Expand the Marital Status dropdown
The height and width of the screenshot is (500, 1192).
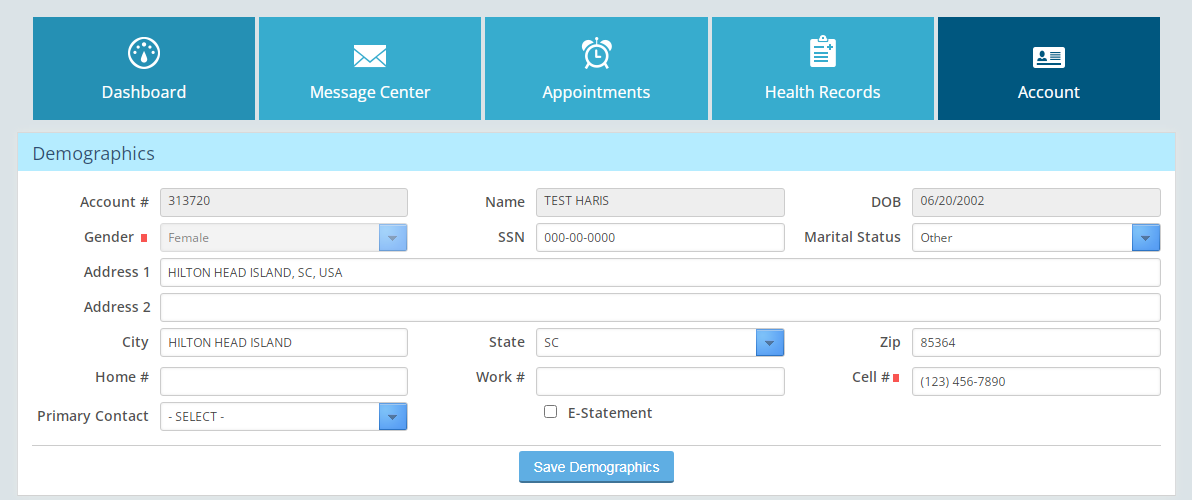pyautogui.click(x=1036, y=237)
